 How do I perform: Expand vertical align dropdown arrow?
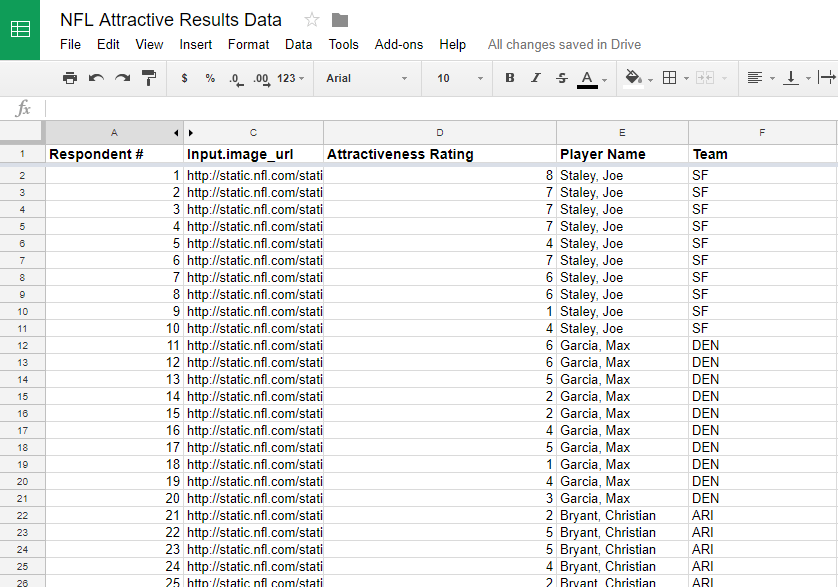[x=808, y=79]
